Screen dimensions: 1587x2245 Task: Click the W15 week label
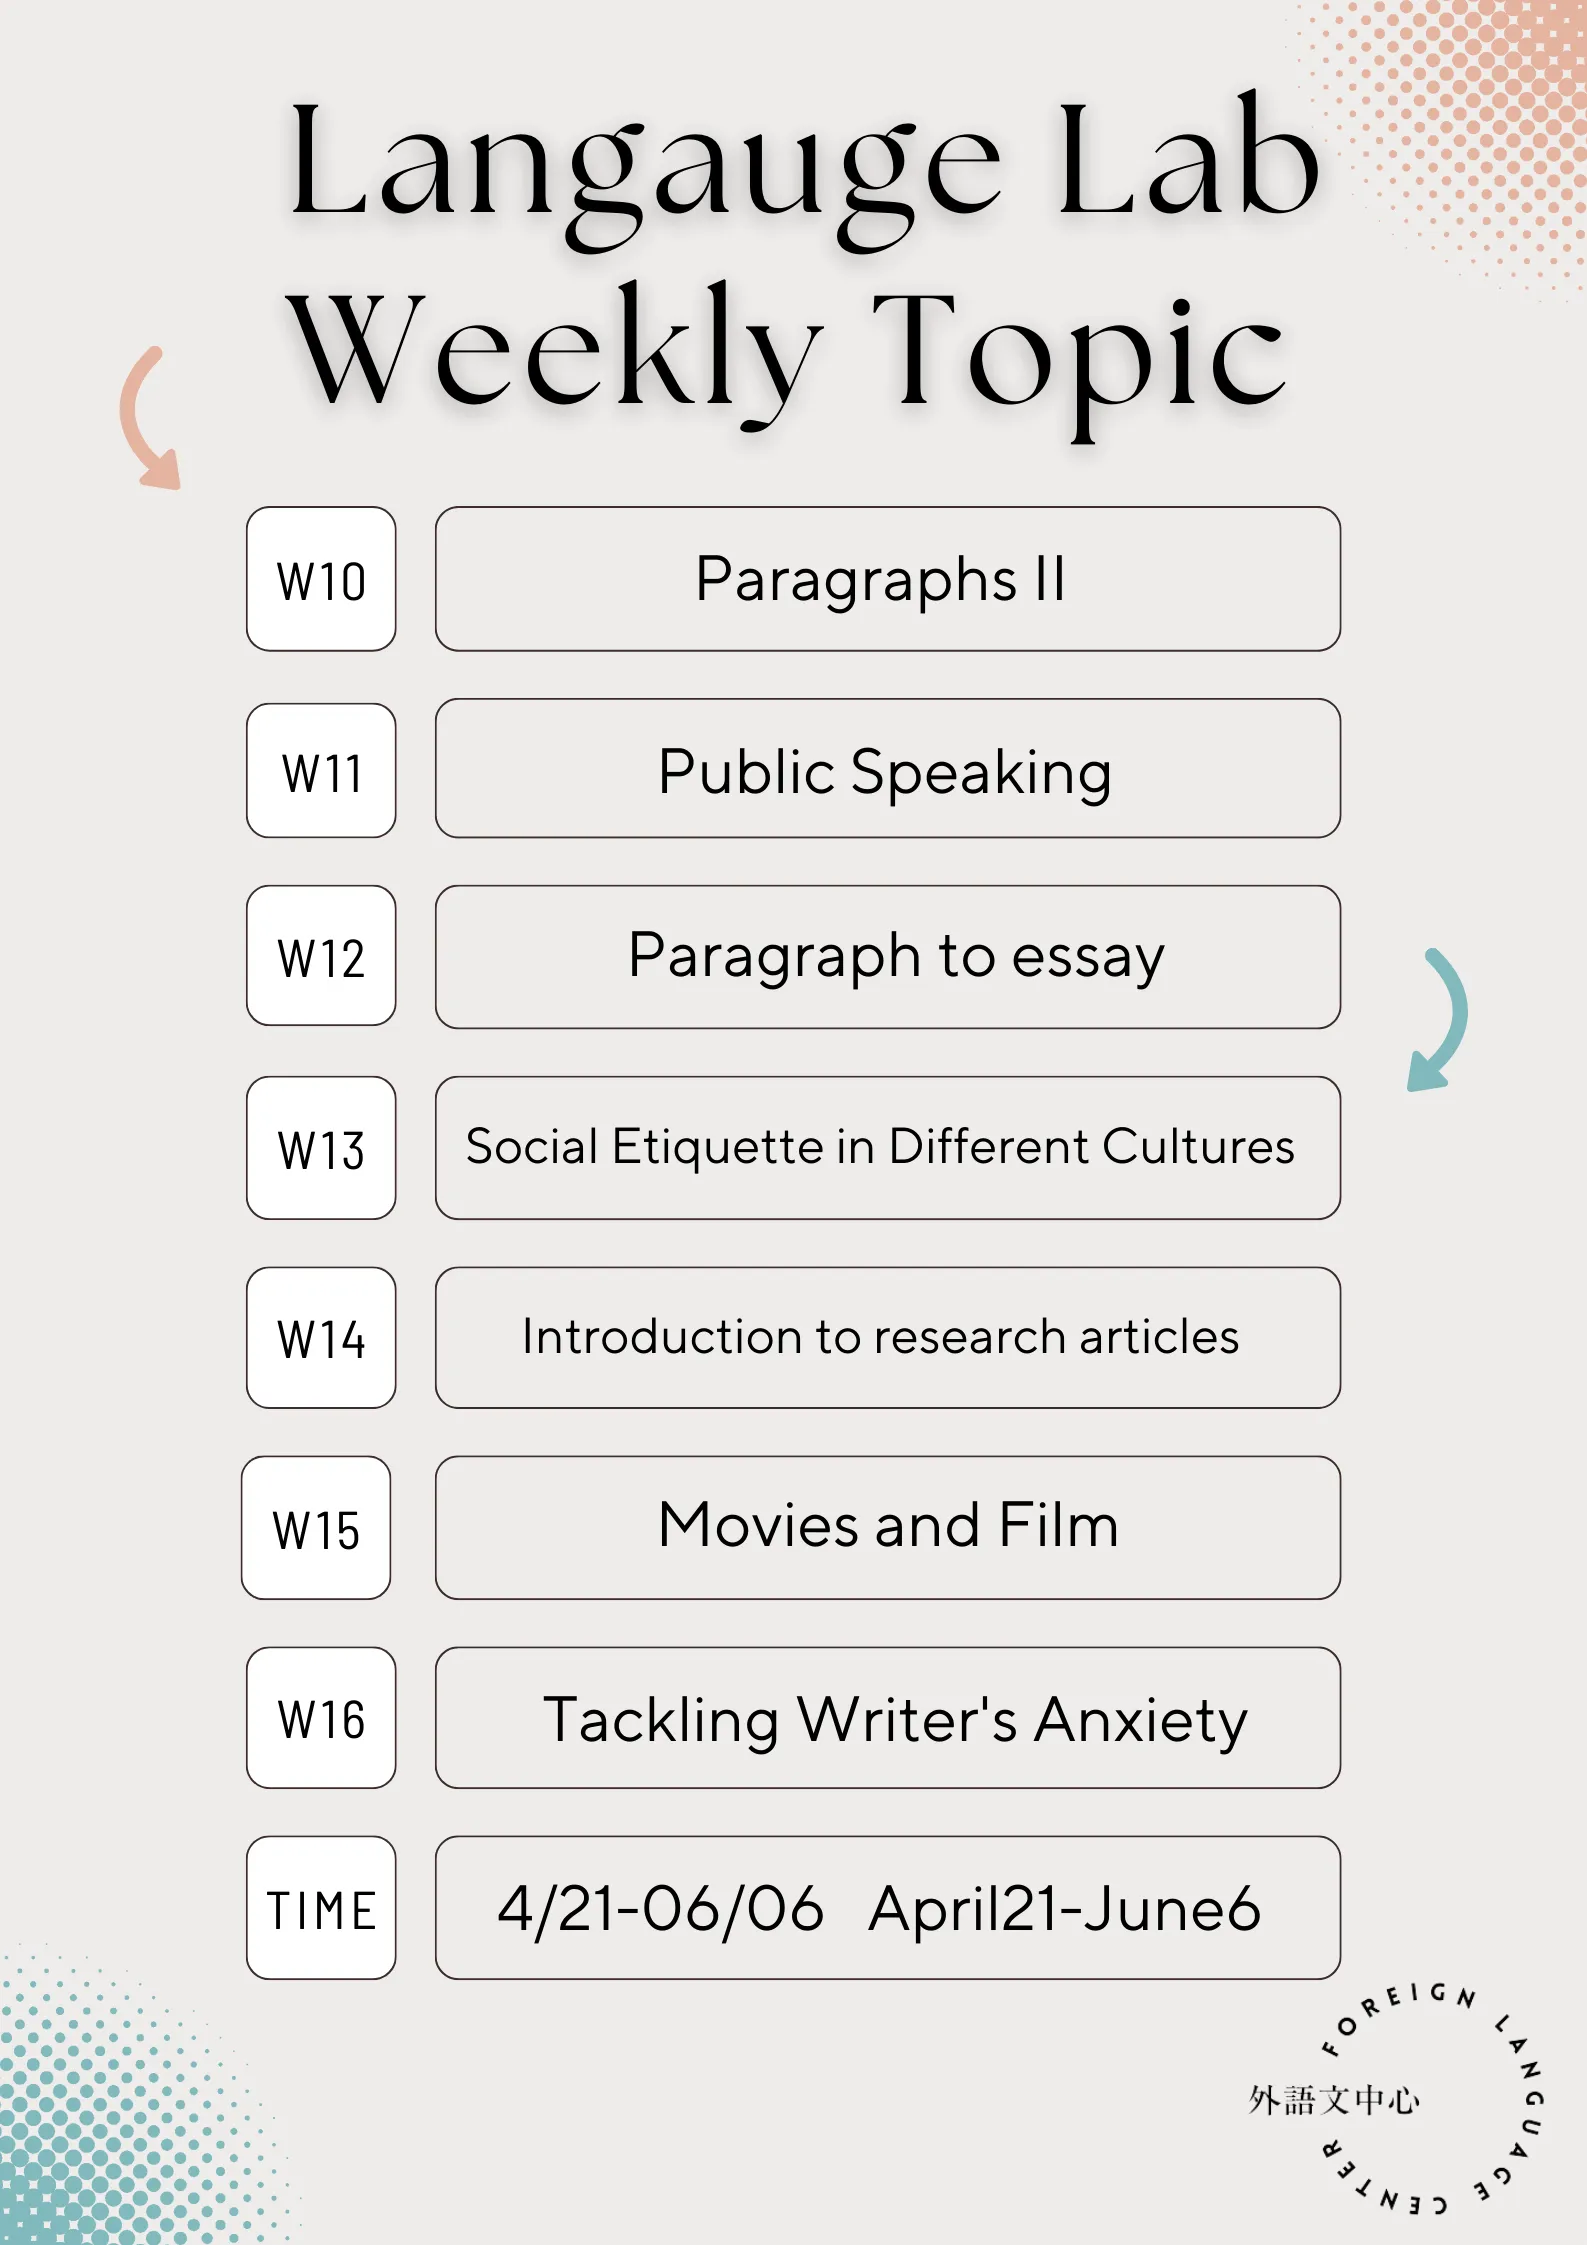coord(316,1528)
